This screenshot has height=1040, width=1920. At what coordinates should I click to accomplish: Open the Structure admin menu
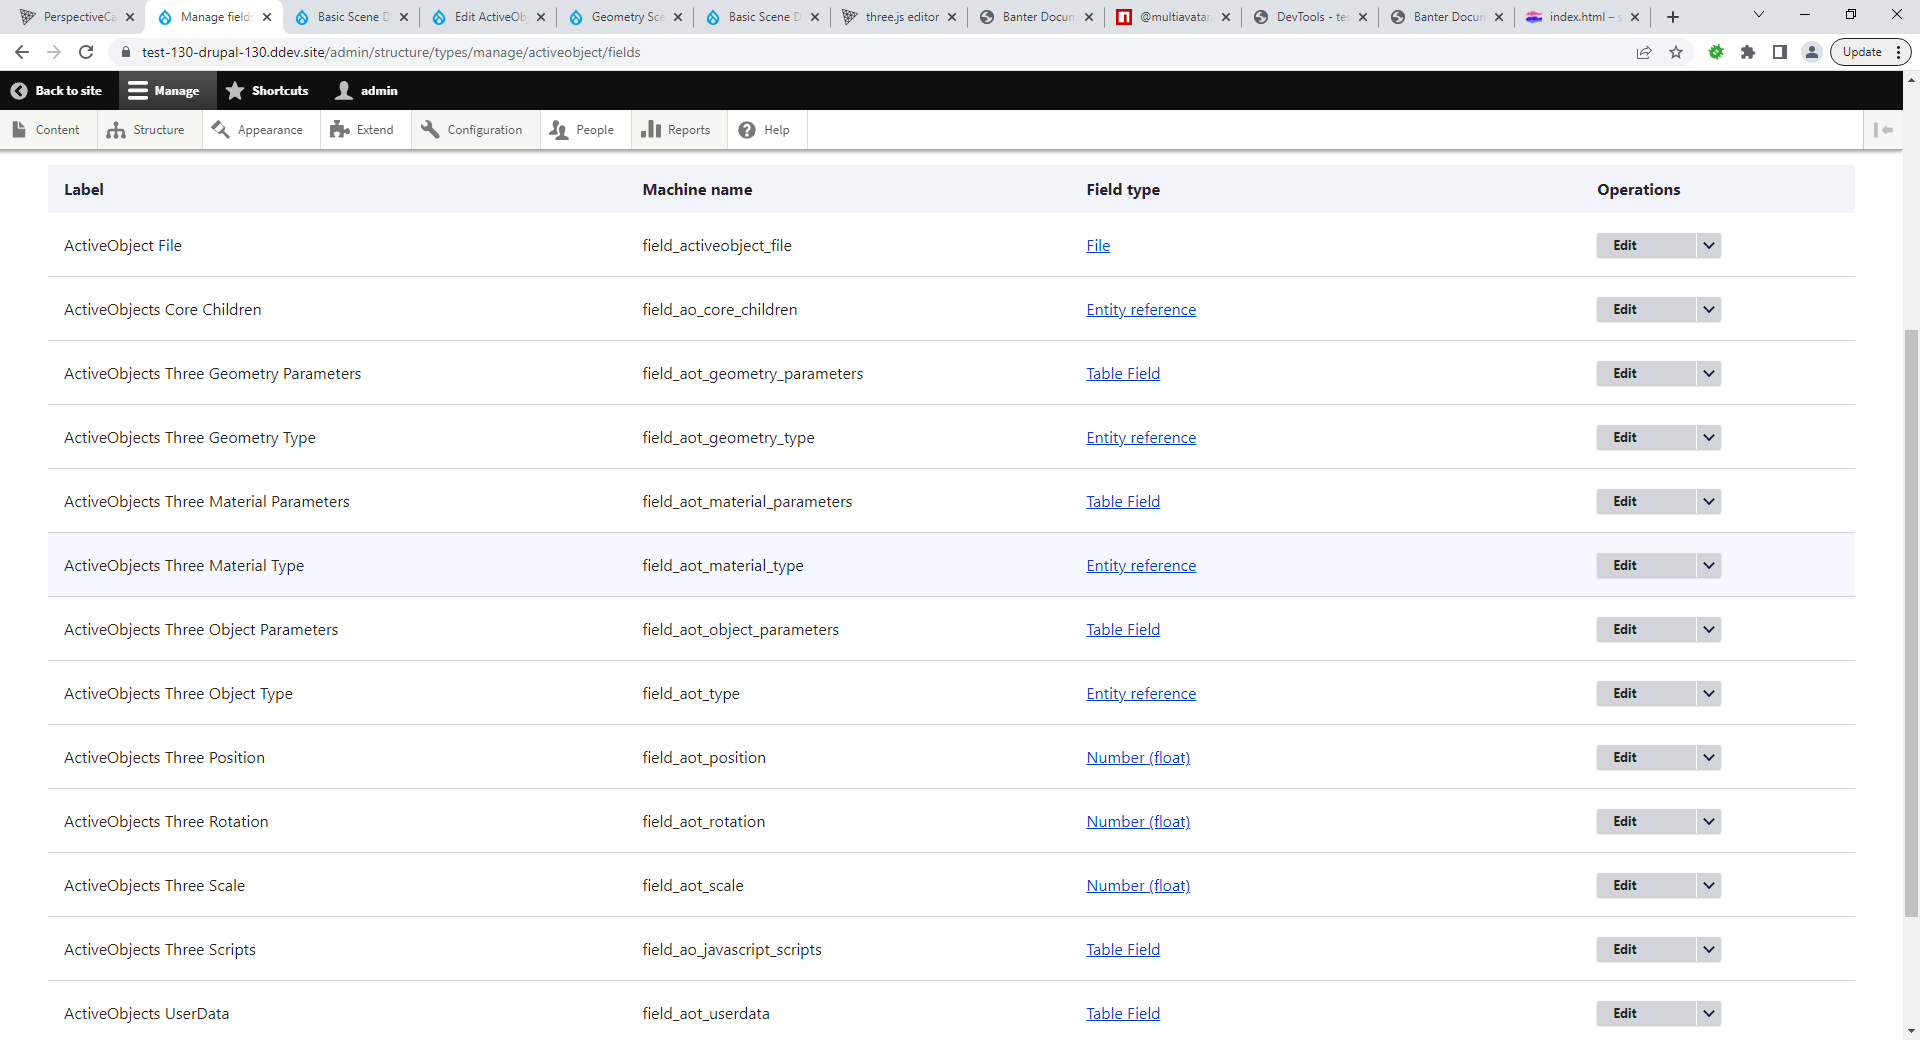(x=147, y=130)
